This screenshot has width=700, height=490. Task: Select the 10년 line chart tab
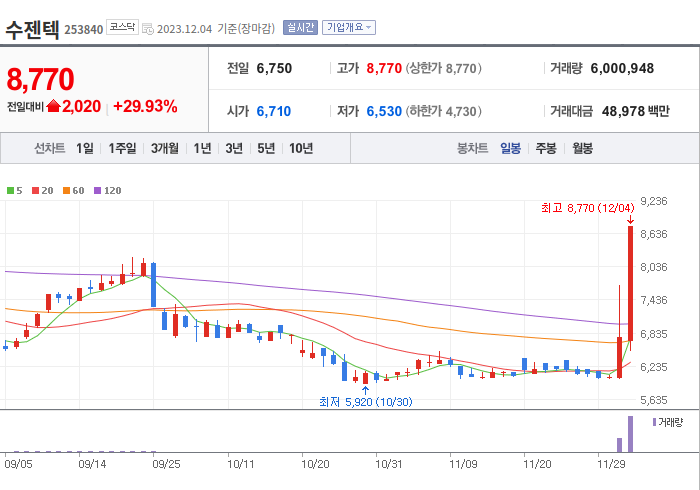click(x=301, y=148)
